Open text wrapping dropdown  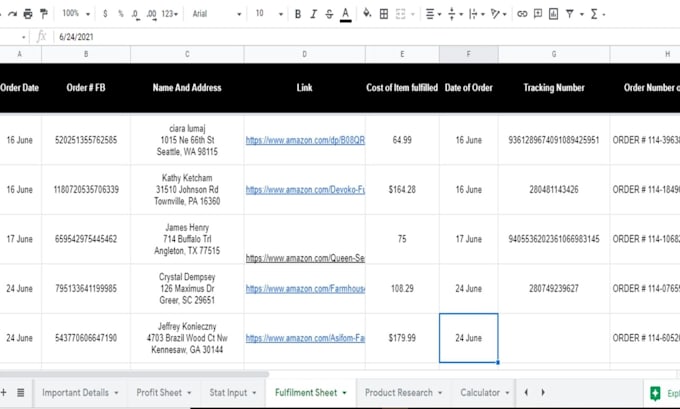tap(476, 14)
